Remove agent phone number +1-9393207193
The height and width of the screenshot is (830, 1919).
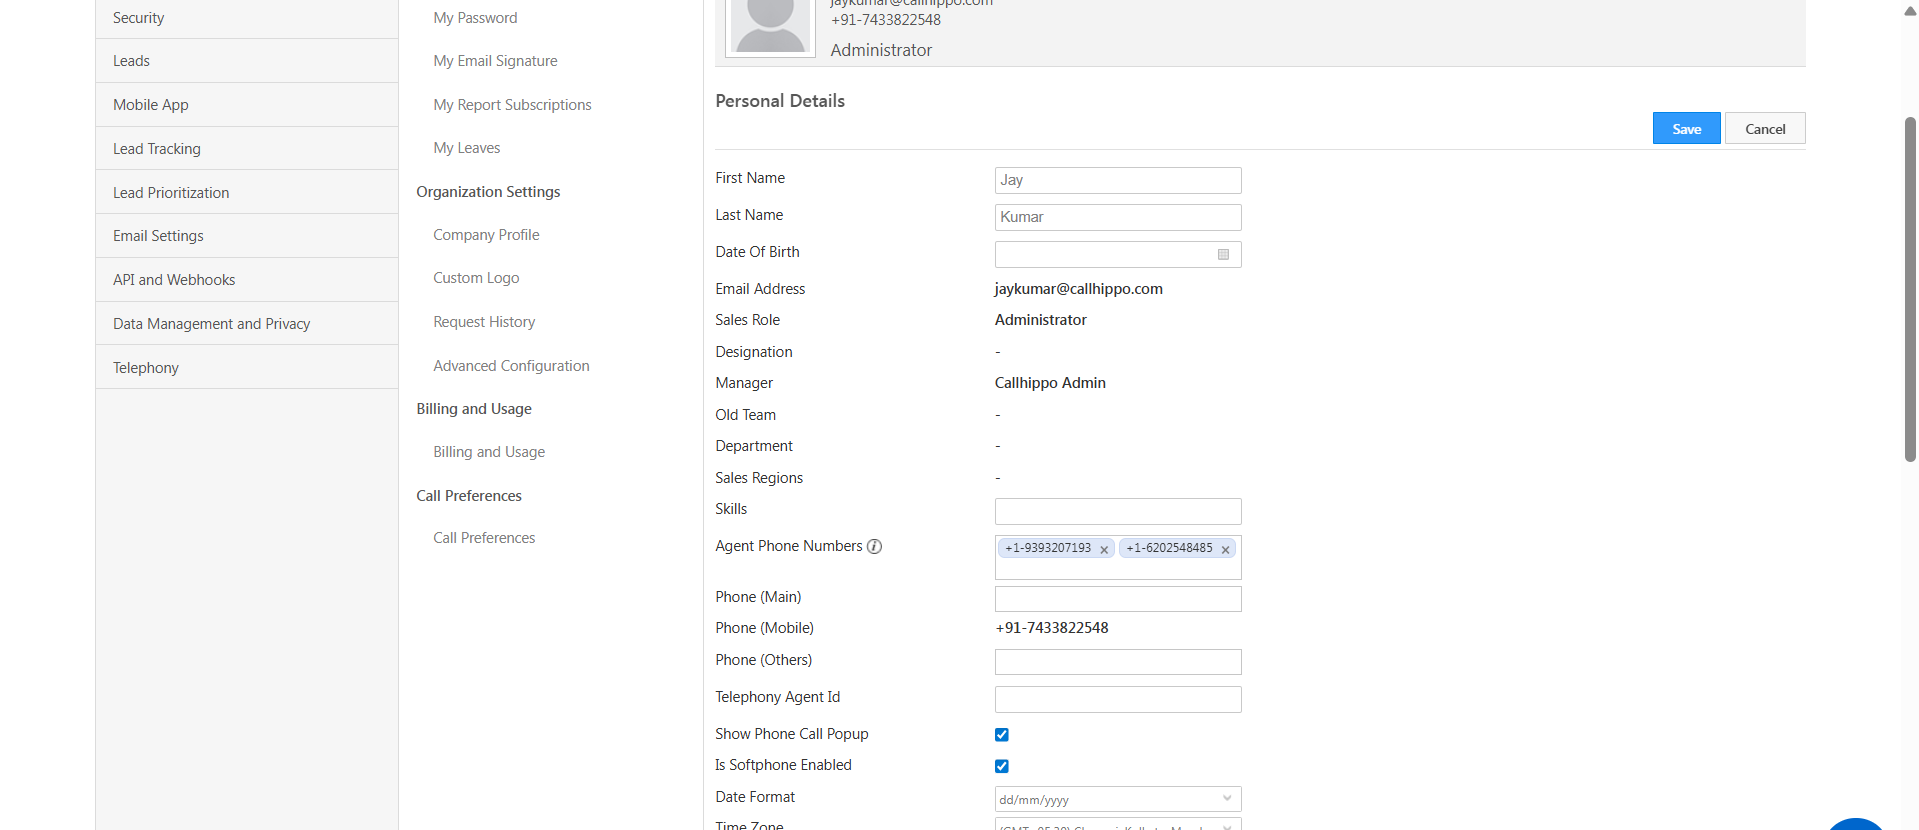1104,549
